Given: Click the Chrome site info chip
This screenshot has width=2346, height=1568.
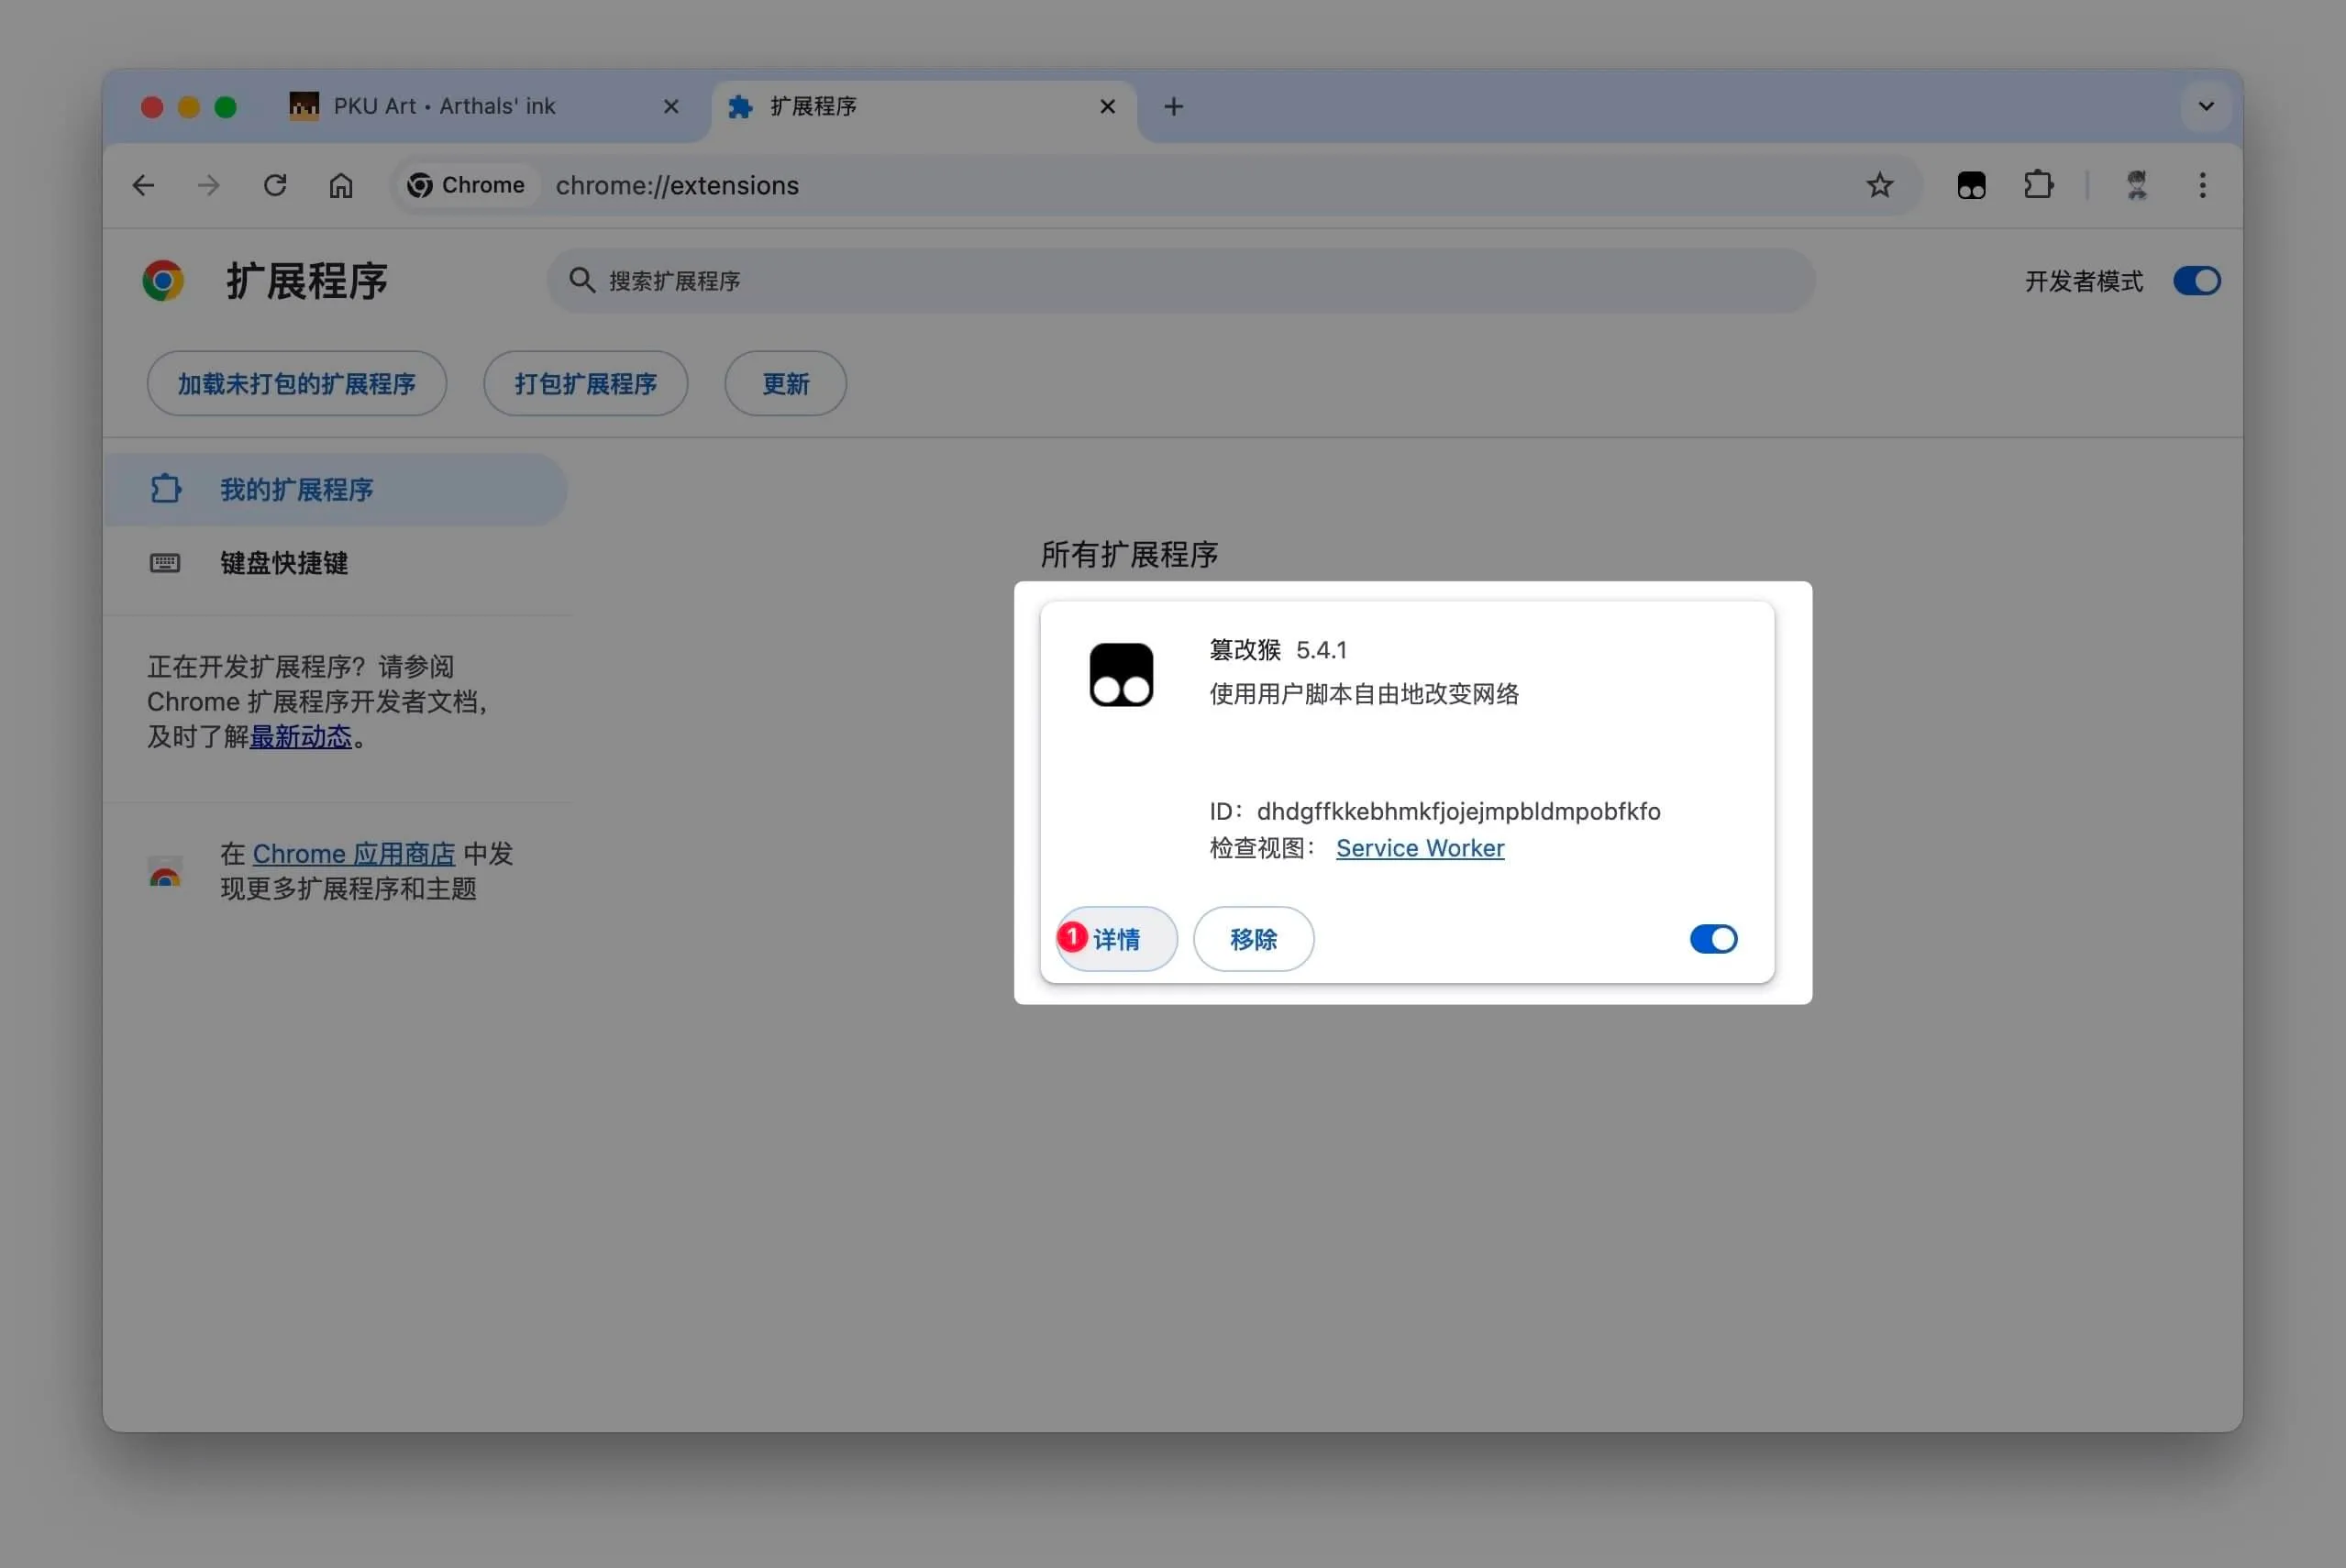Looking at the screenshot, I should pos(466,185).
